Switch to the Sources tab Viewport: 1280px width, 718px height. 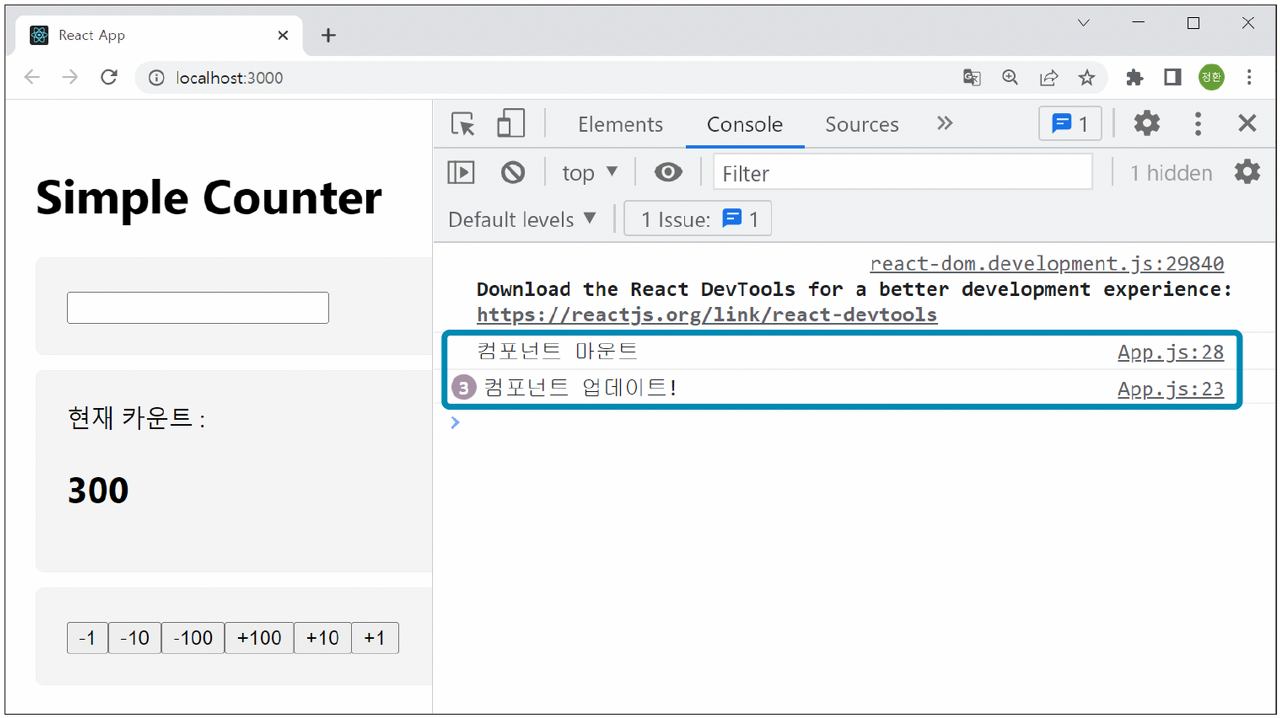click(x=862, y=124)
